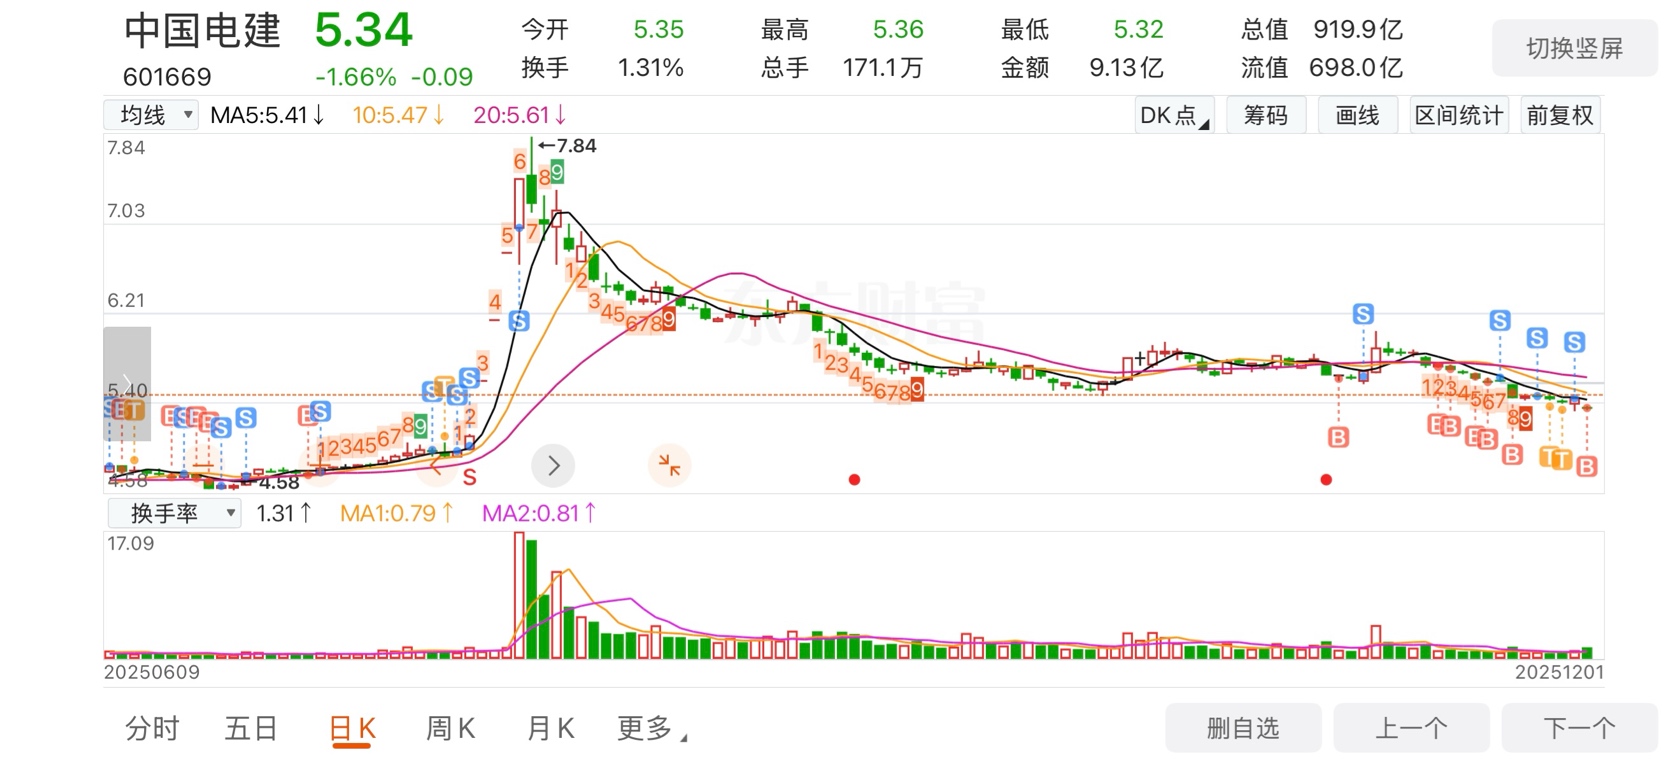
Task: Click the 删自选 button
Action: click(x=1243, y=728)
